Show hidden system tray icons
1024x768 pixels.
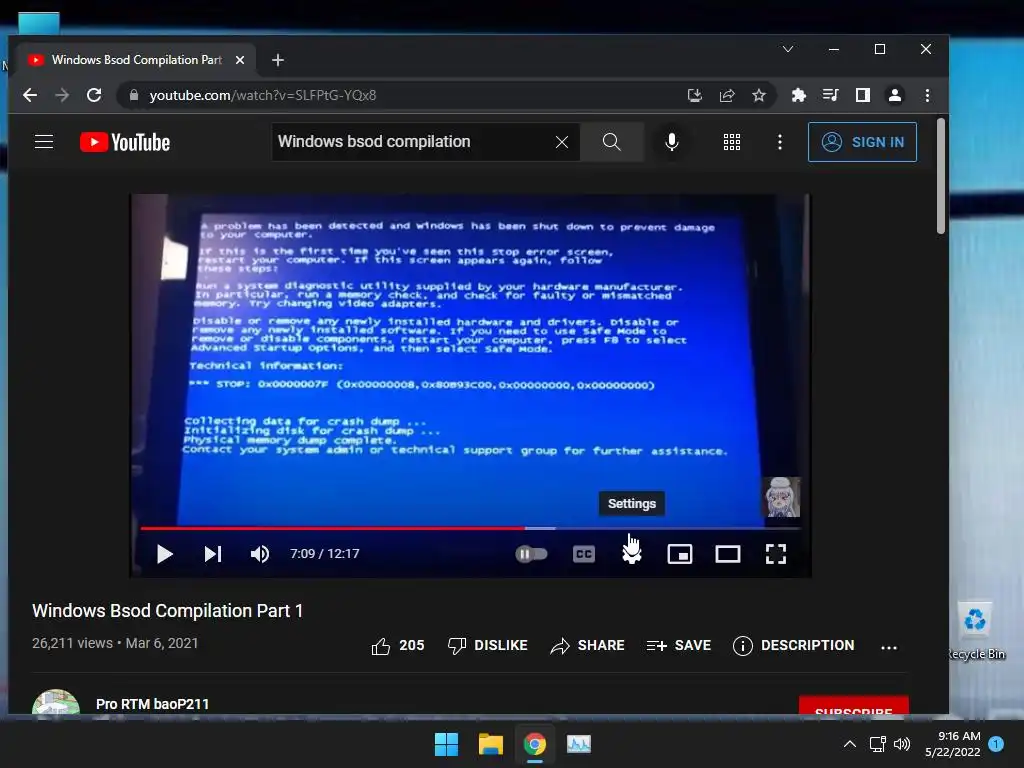[x=850, y=744]
